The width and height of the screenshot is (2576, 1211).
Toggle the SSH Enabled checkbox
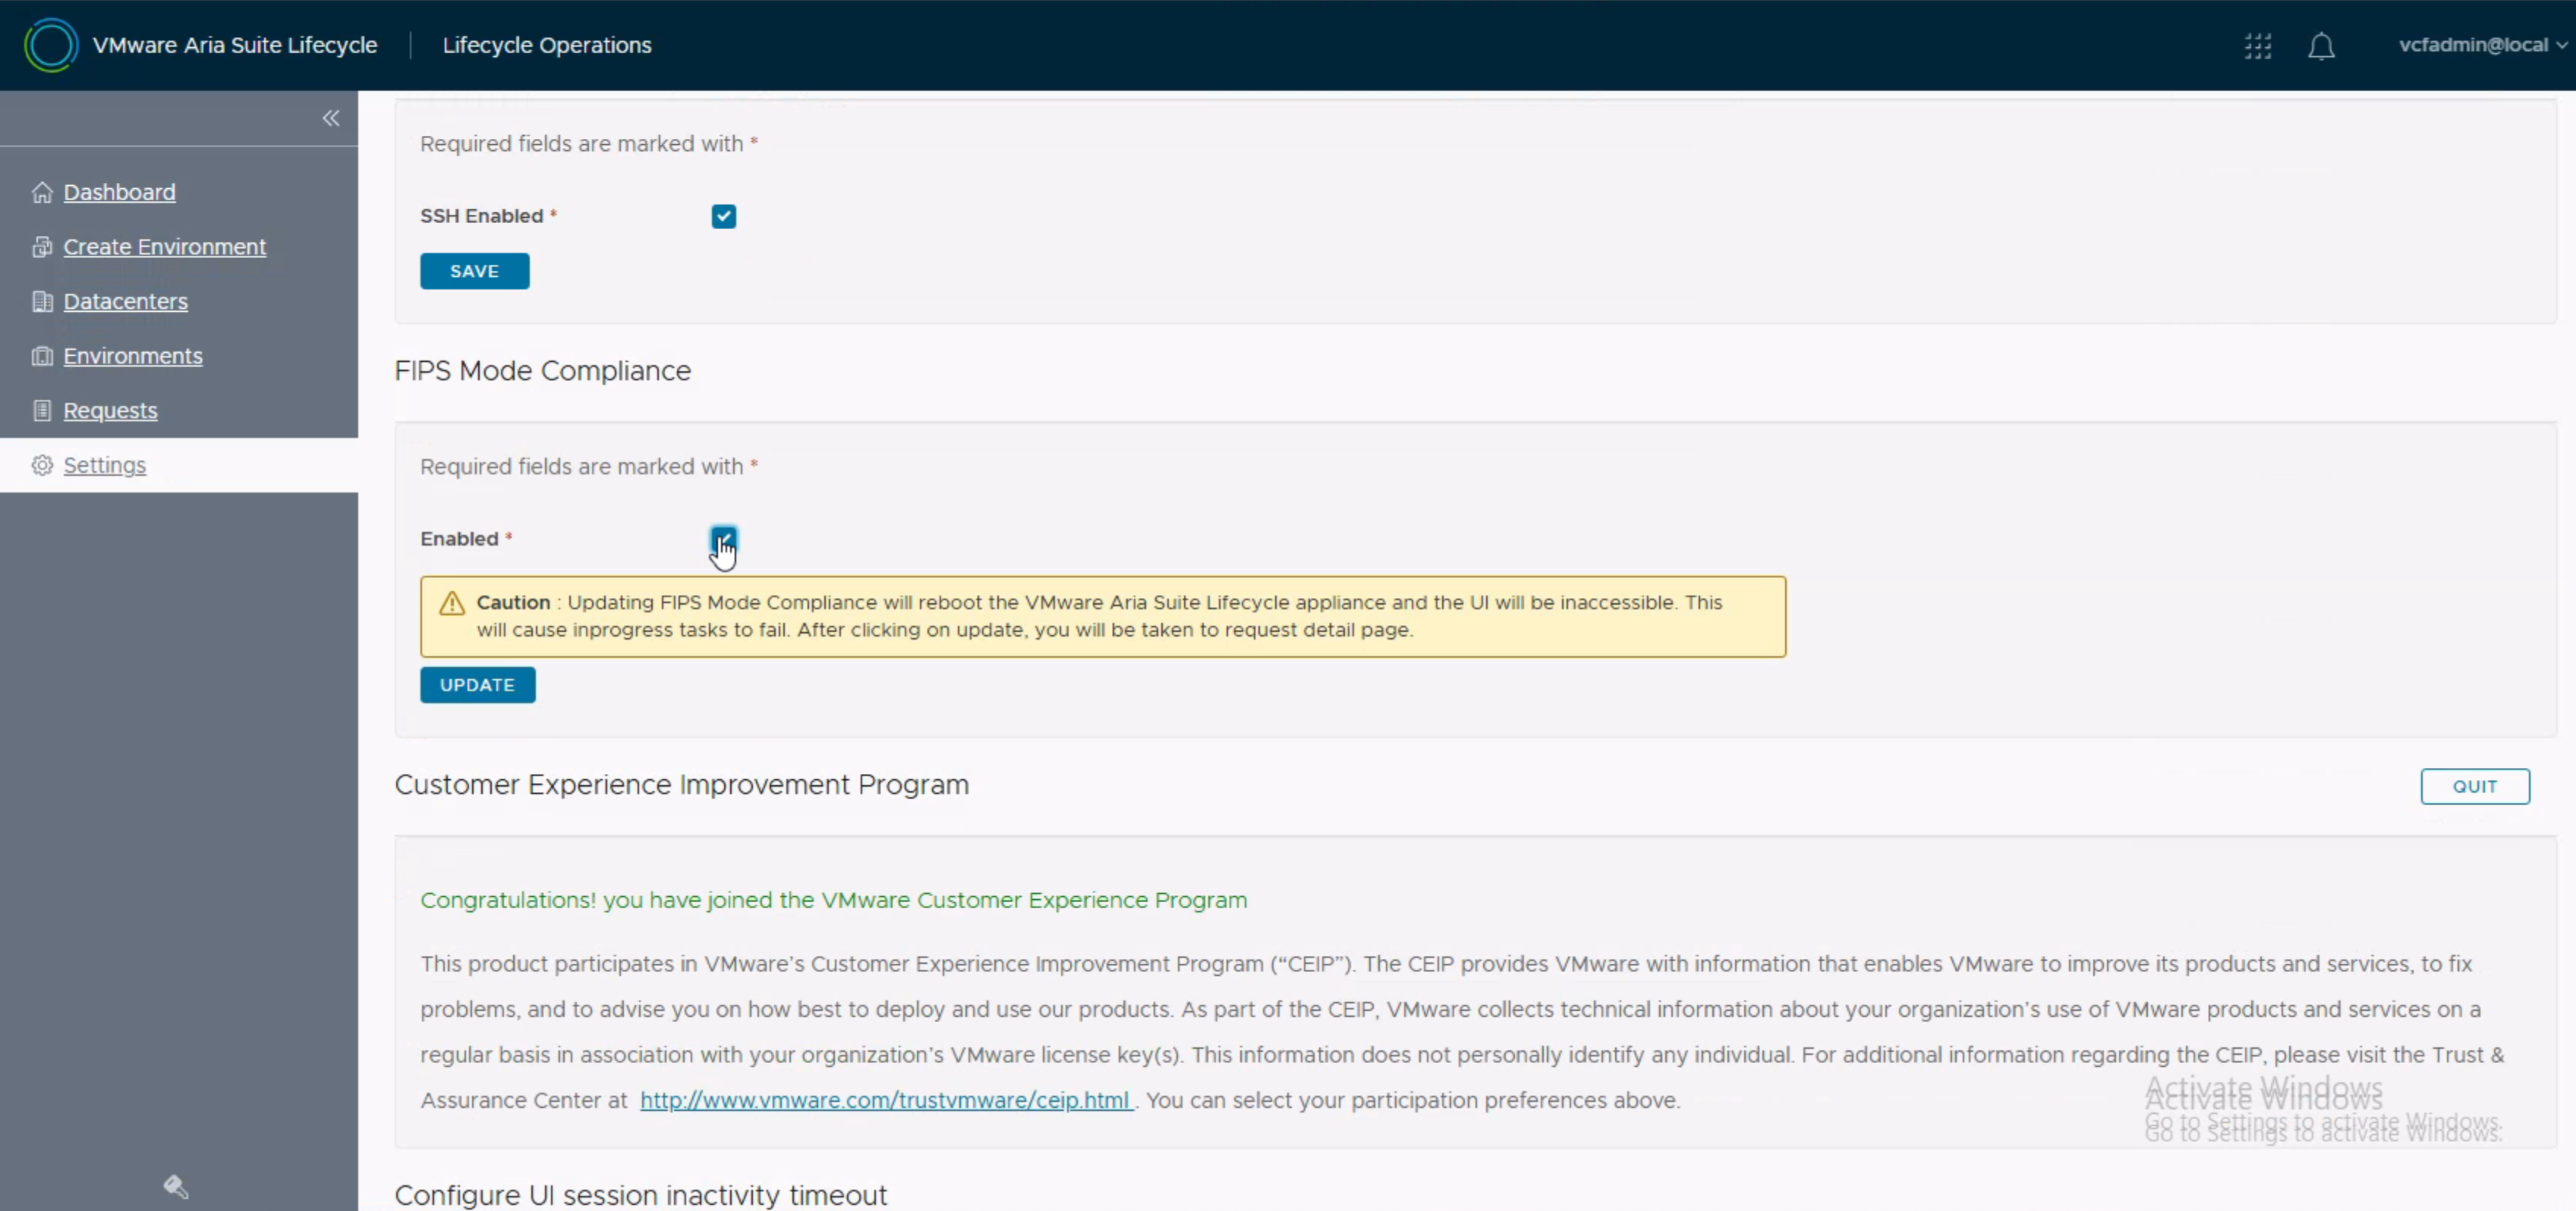coord(723,216)
